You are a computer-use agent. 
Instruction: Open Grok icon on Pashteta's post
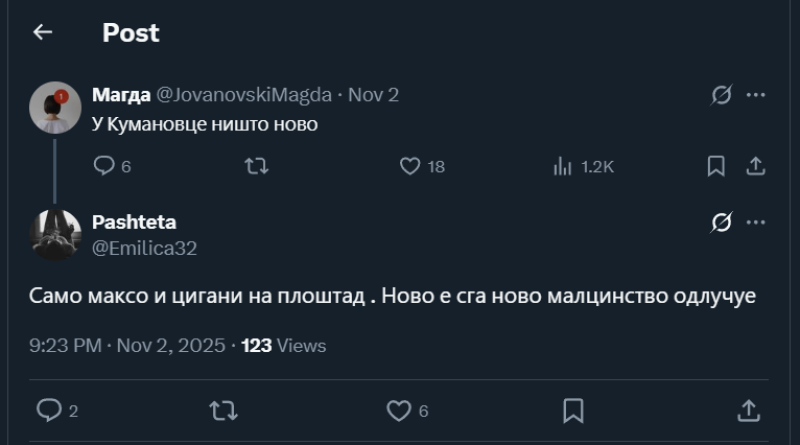pyautogui.click(x=721, y=222)
